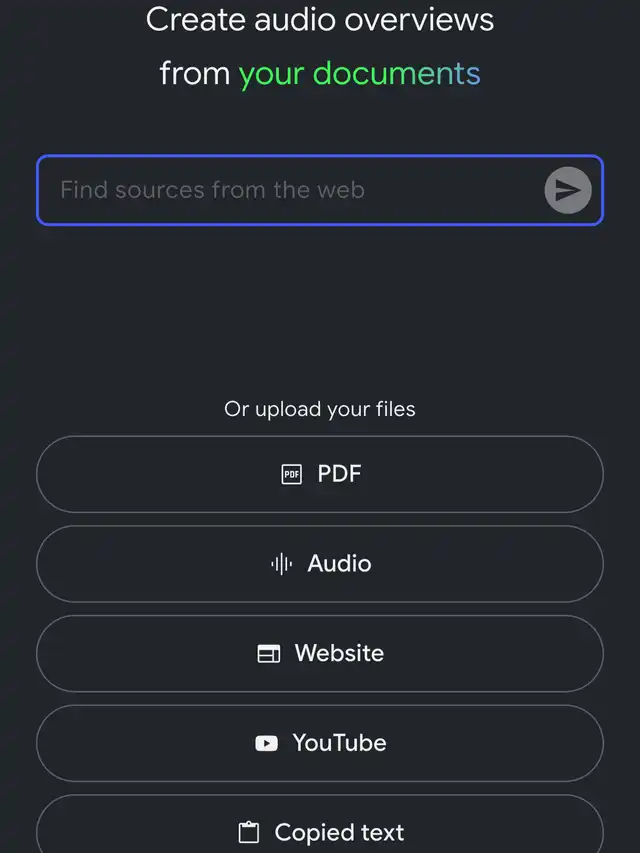Focus the 'Find sources from the web' field

point(290,190)
